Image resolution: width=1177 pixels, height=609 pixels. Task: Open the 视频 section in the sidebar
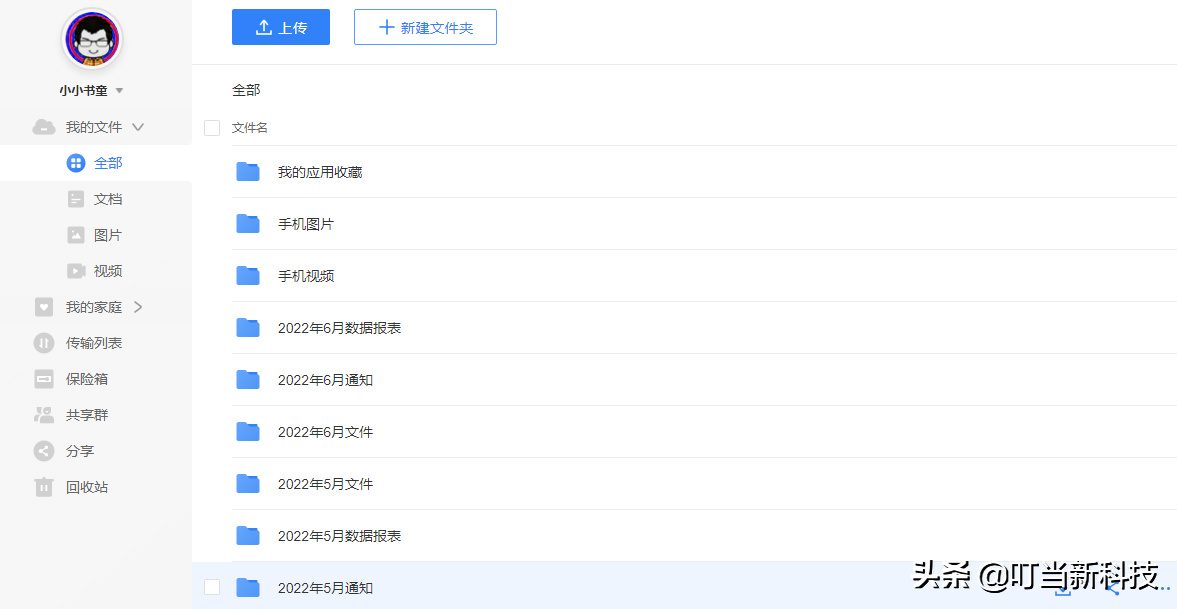coord(109,270)
